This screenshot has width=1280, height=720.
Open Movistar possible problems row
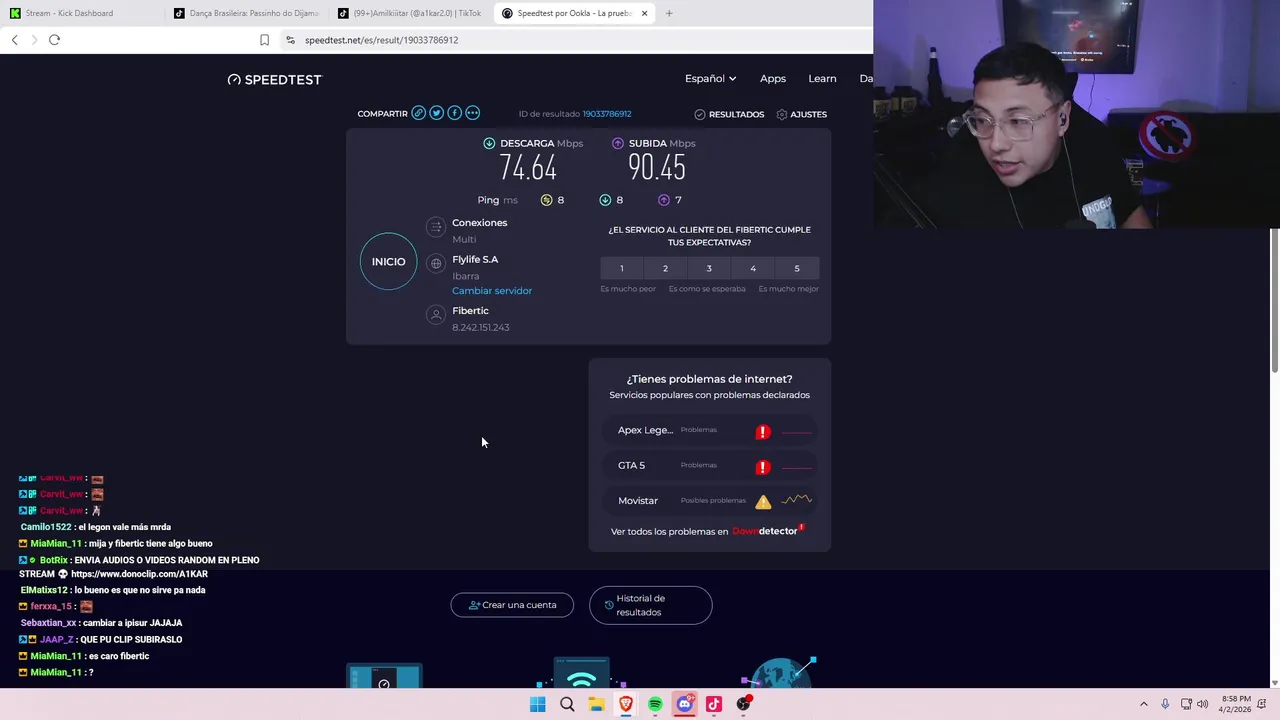pyautogui.click(x=709, y=501)
